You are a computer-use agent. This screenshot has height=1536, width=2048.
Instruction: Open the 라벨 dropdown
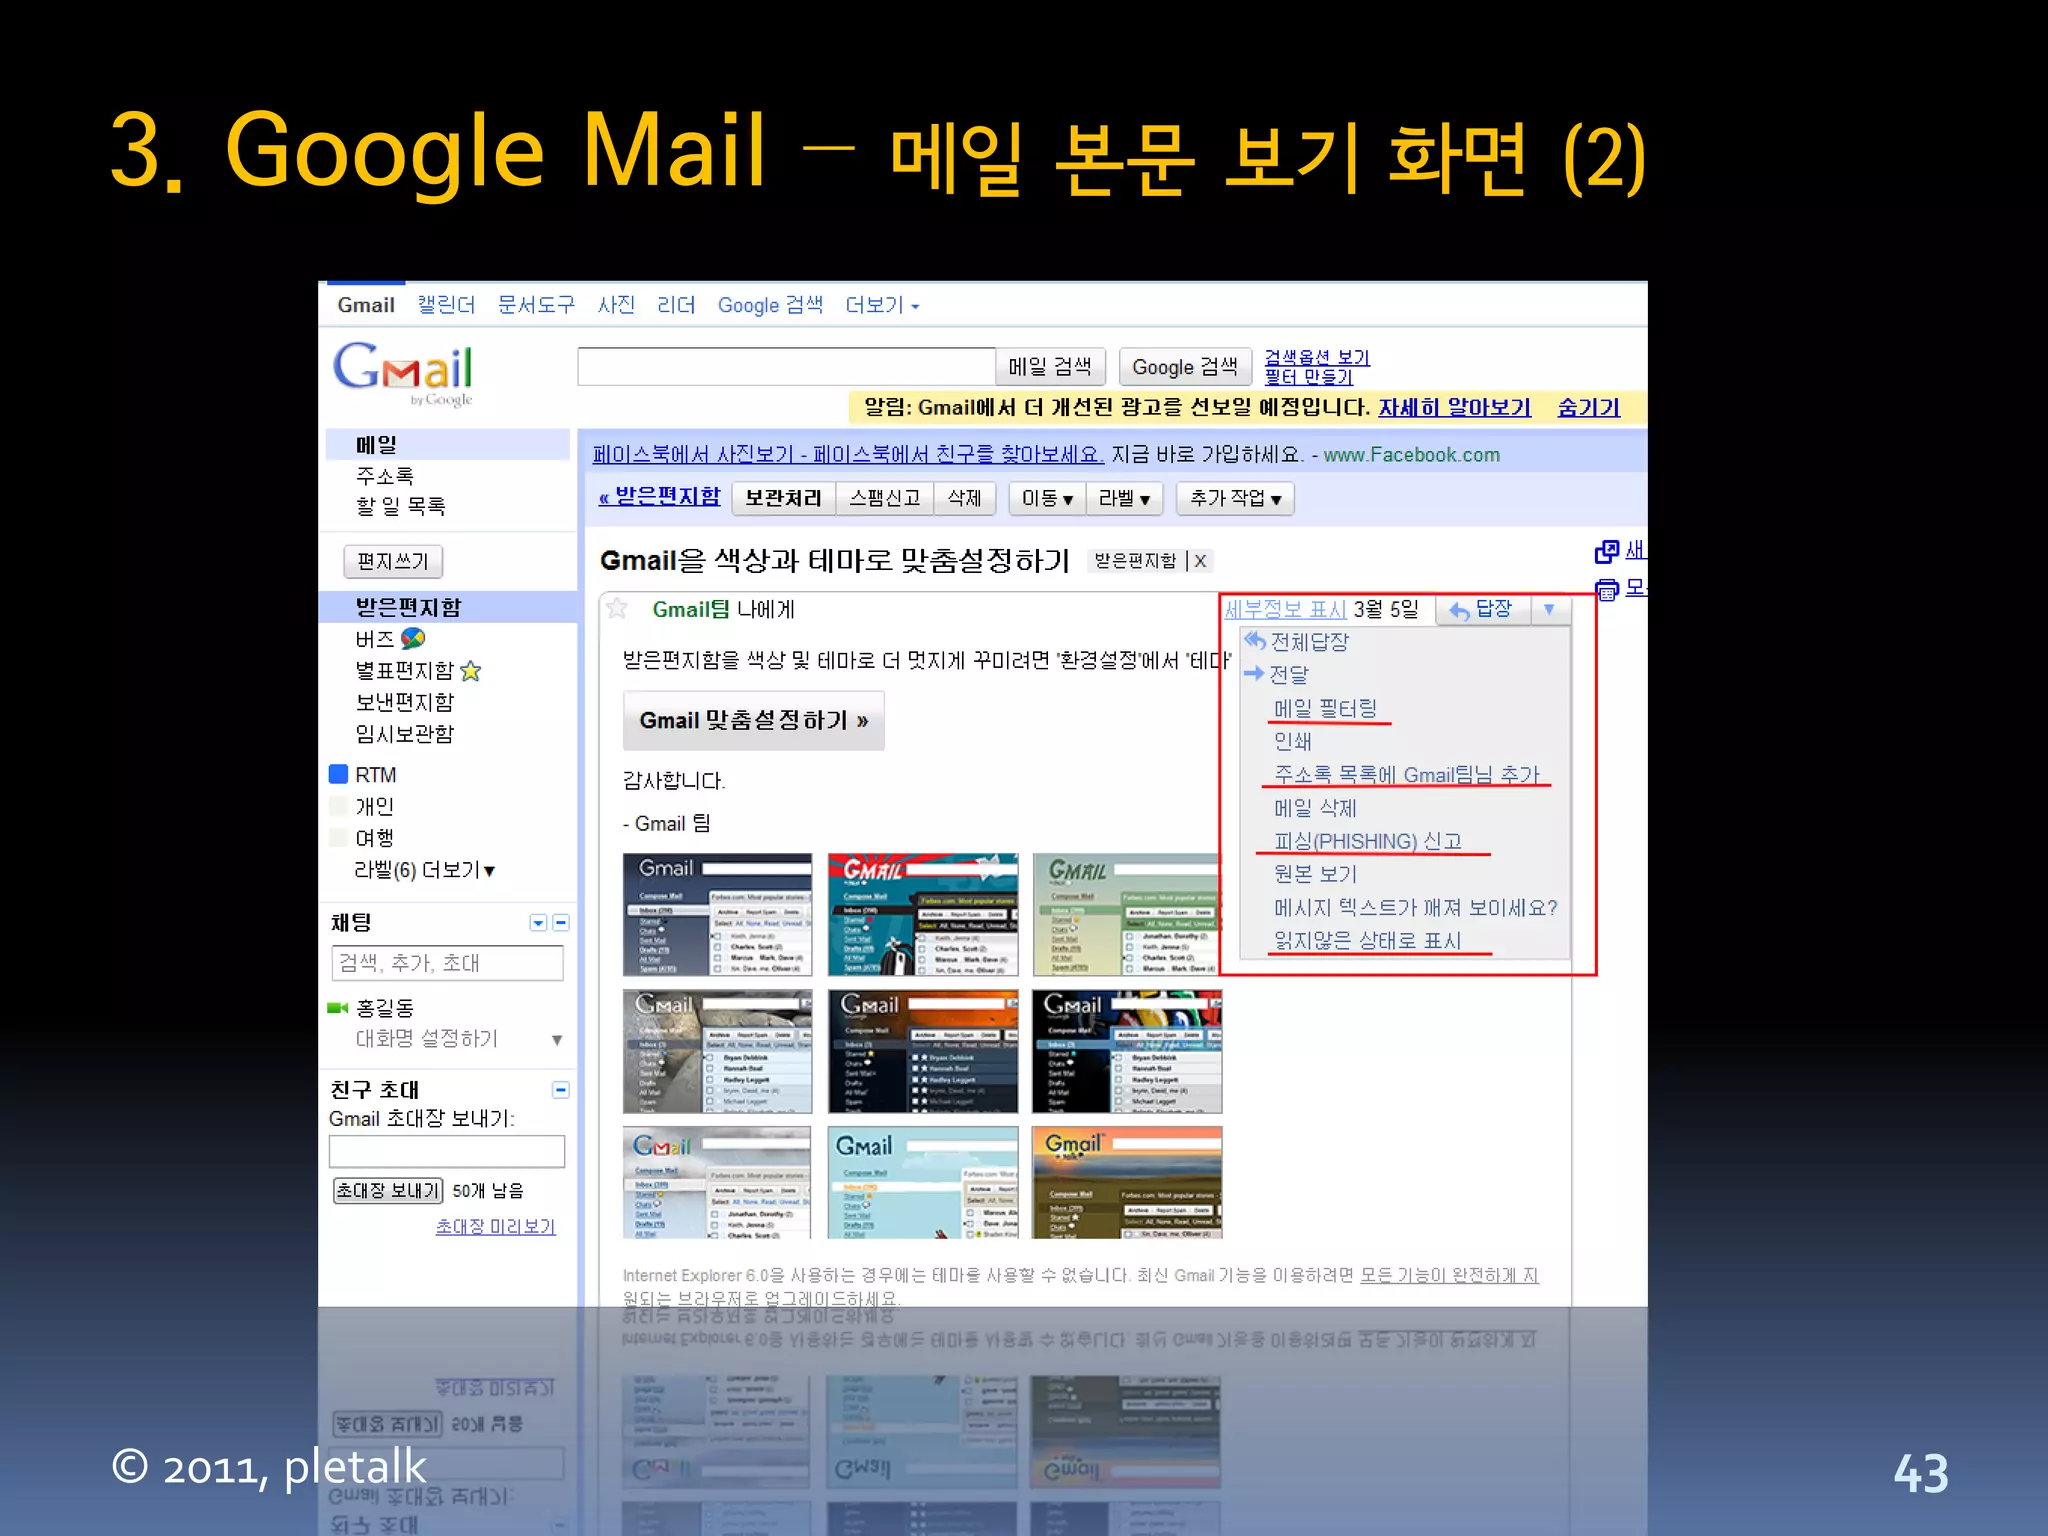pyautogui.click(x=1124, y=498)
